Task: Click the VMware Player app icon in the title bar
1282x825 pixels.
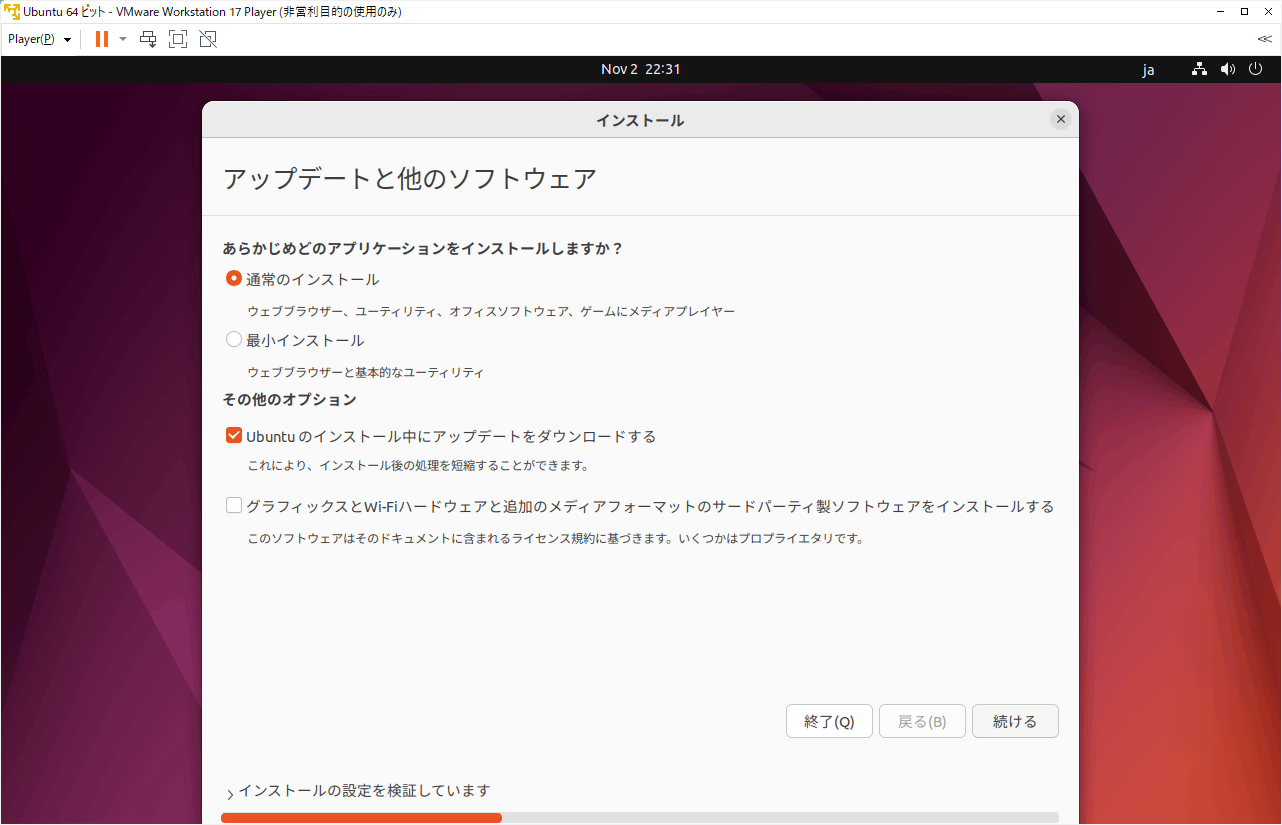Action: coord(12,11)
